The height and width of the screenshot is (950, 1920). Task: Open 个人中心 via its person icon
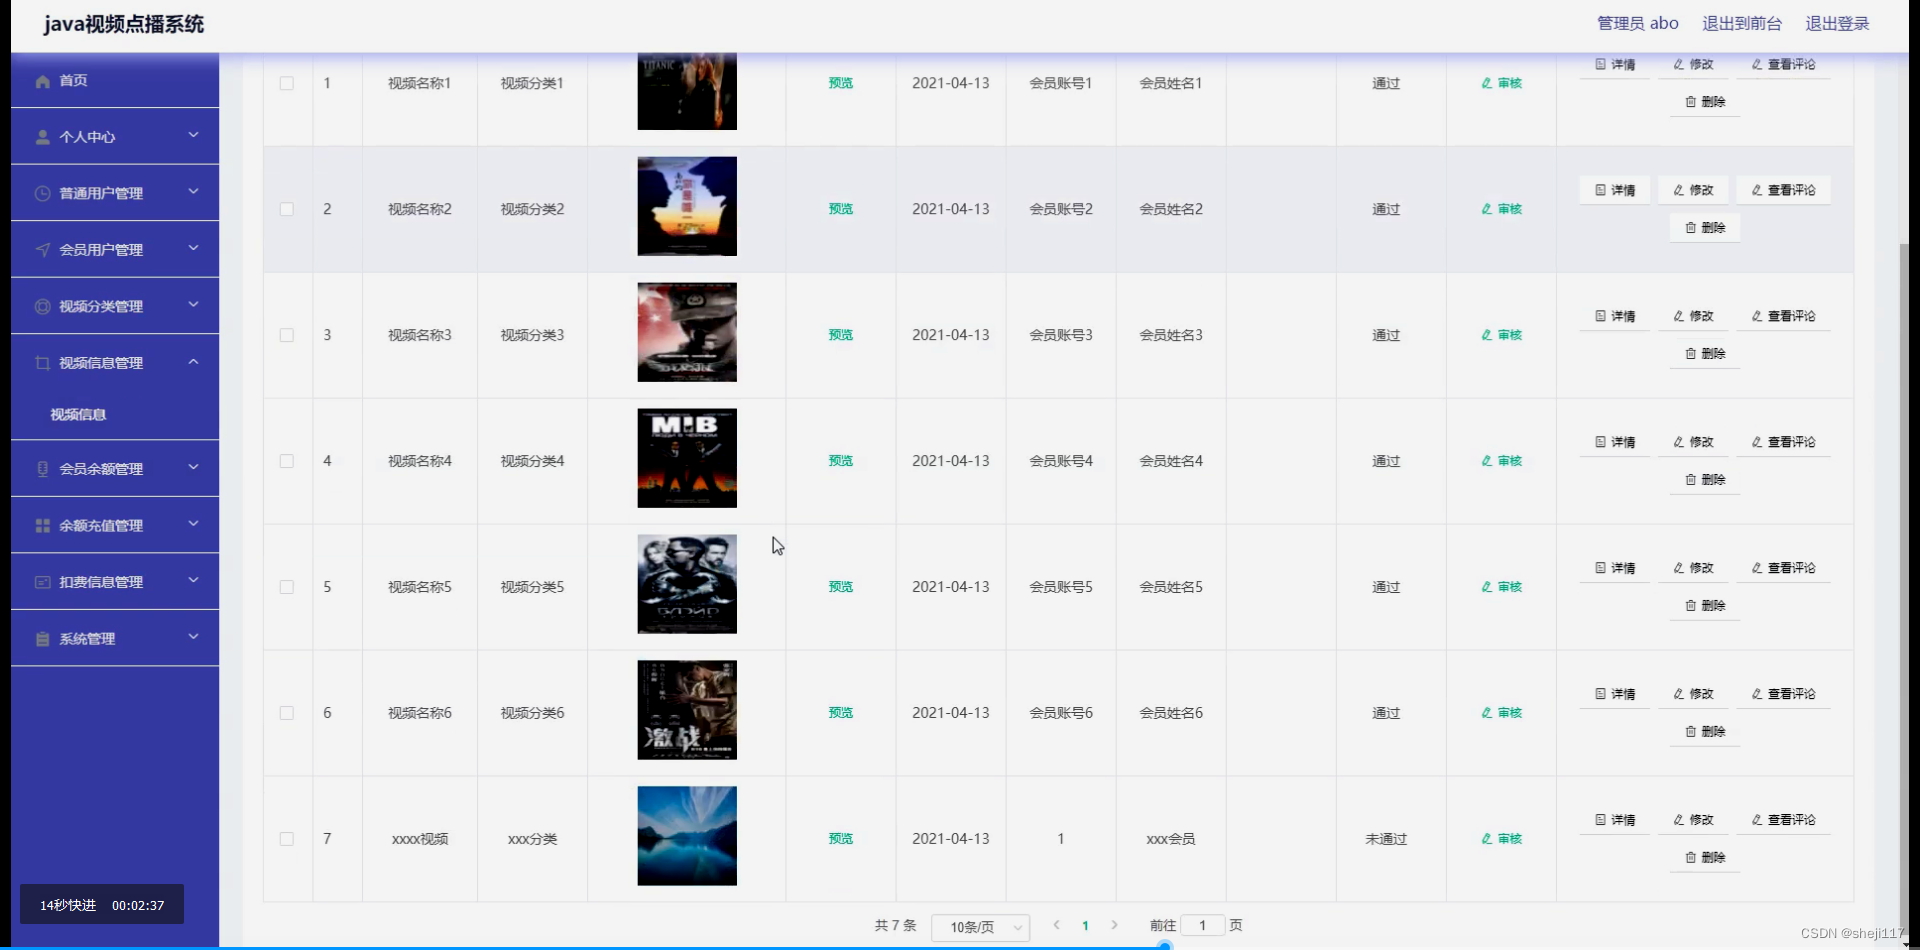pyautogui.click(x=41, y=137)
